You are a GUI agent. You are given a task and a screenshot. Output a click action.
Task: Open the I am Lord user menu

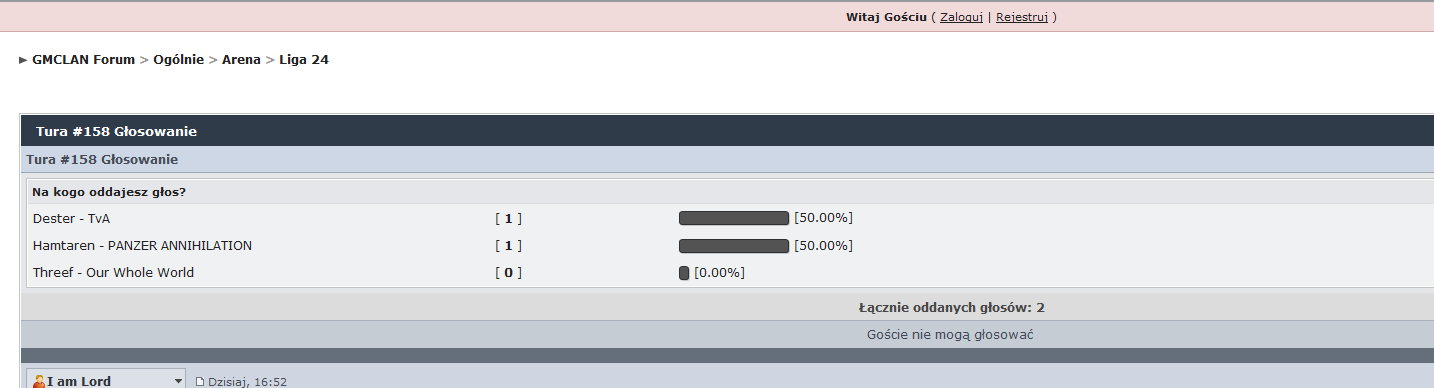[x=106, y=380]
